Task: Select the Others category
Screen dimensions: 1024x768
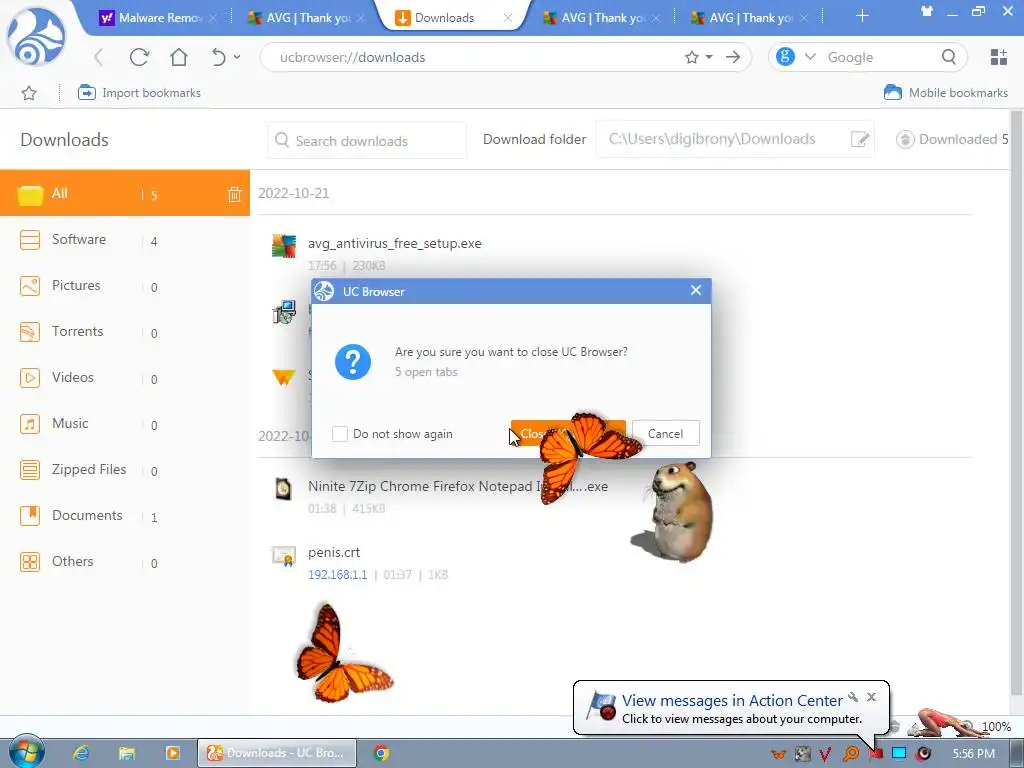Action: 125,562
